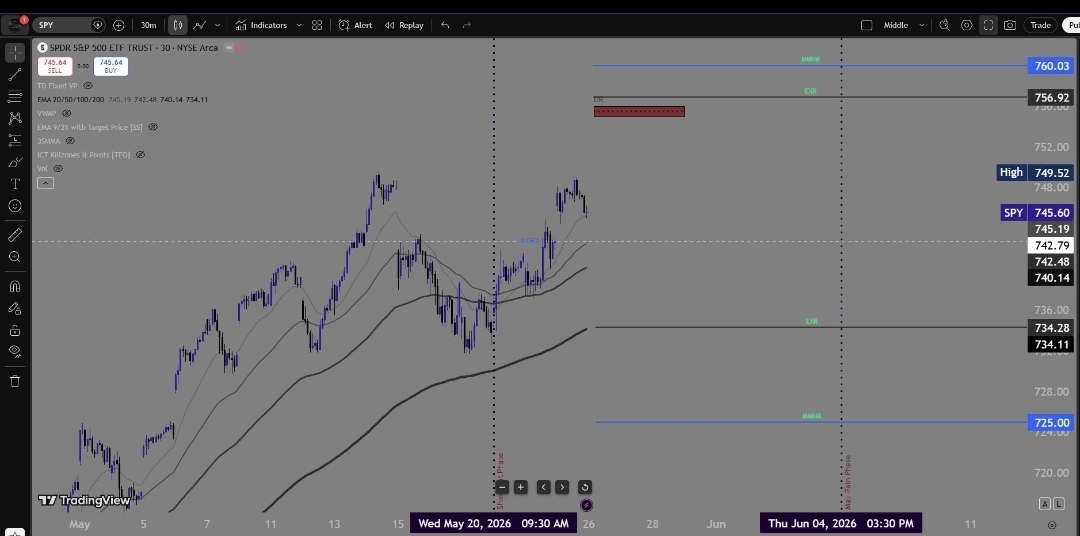
Task: Toggle visibility of EMA 9/21 with Target Price
Action: click(153, 127)
